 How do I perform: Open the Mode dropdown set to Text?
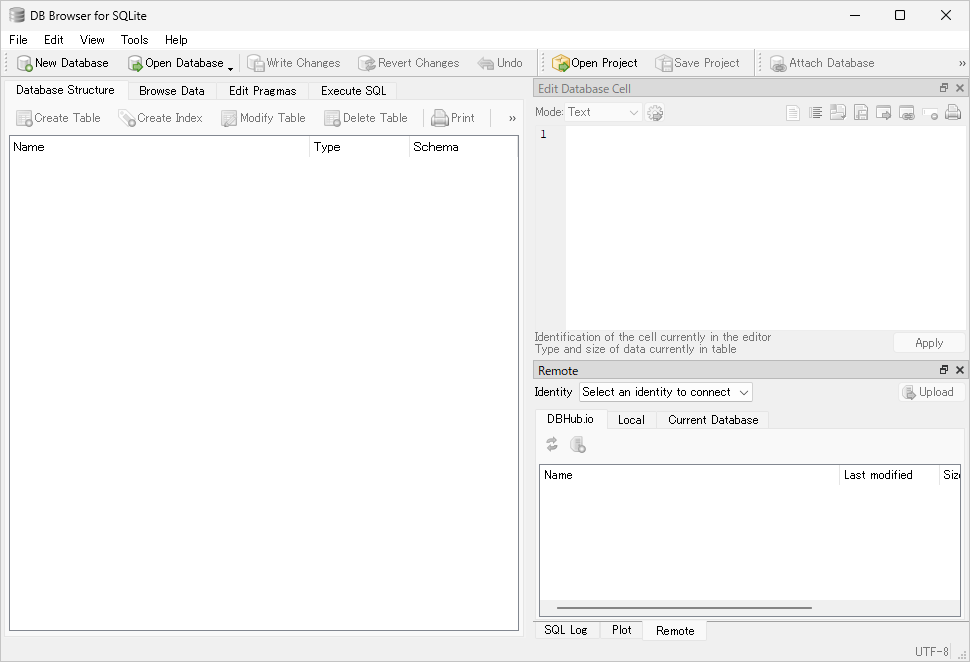[603, 112]
